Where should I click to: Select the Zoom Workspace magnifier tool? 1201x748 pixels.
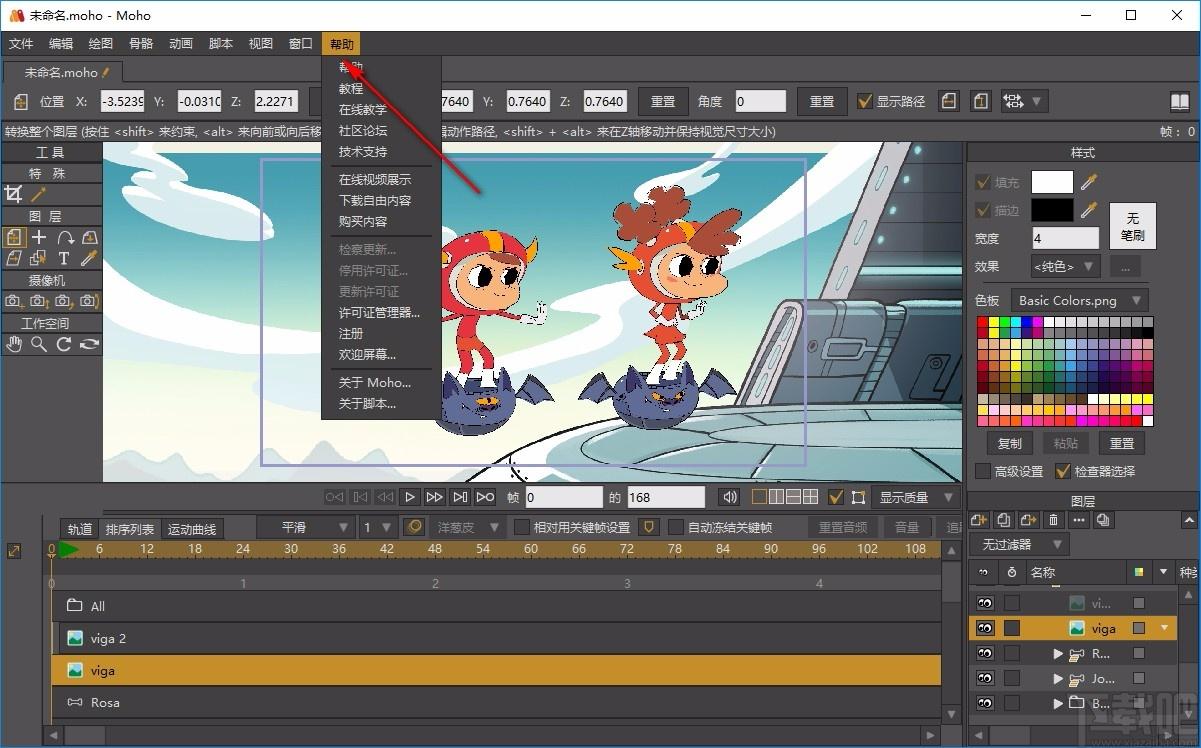39,344
